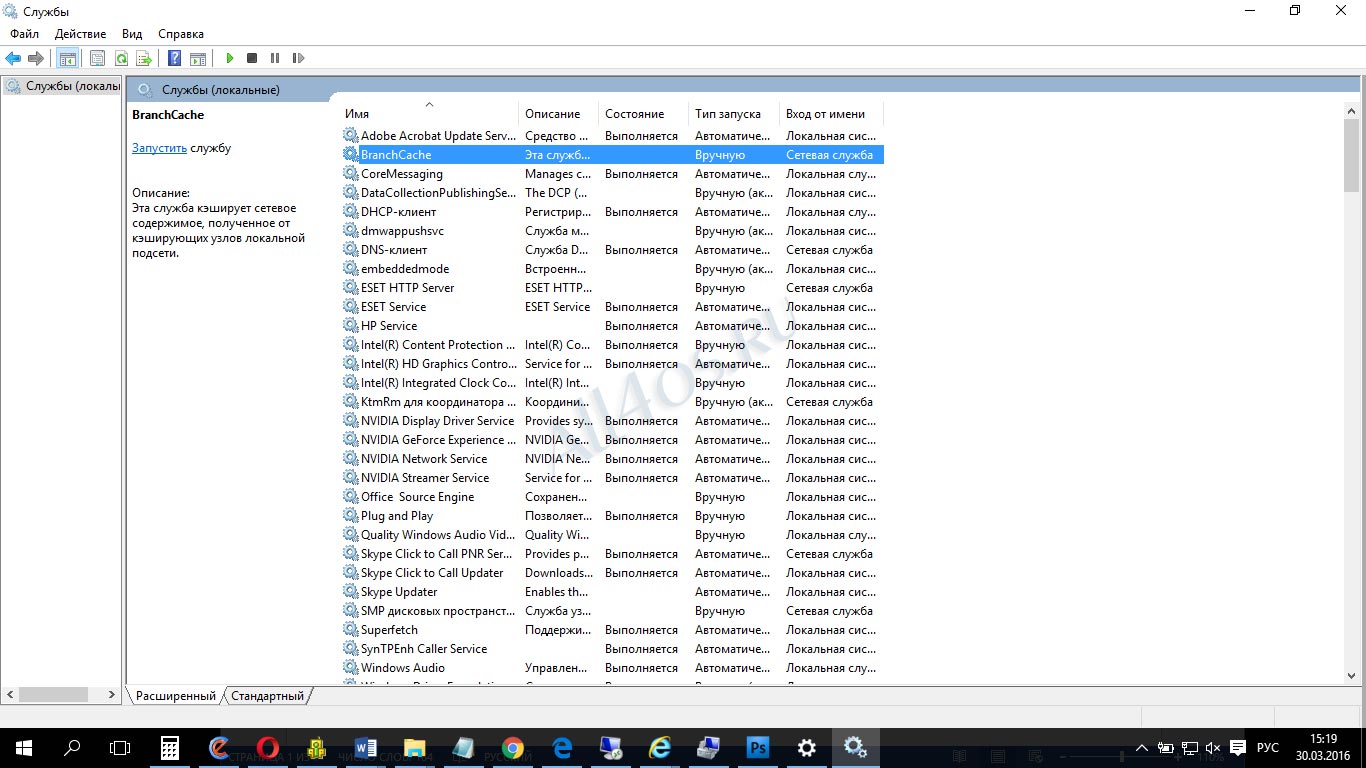Refresh the services list using toolbar icon
The width and height of the screenshot is (1366, 768).
(121, 59)
